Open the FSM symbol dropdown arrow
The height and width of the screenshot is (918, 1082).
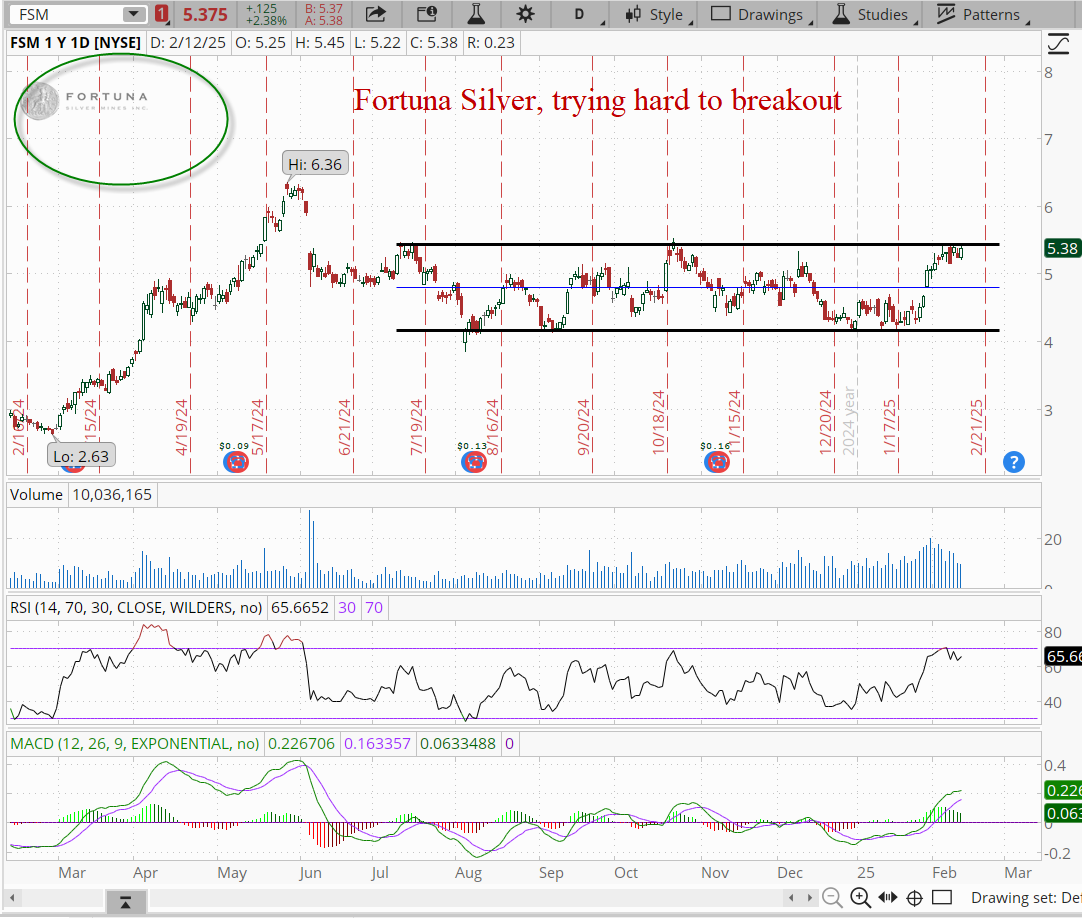pos(133,14)
